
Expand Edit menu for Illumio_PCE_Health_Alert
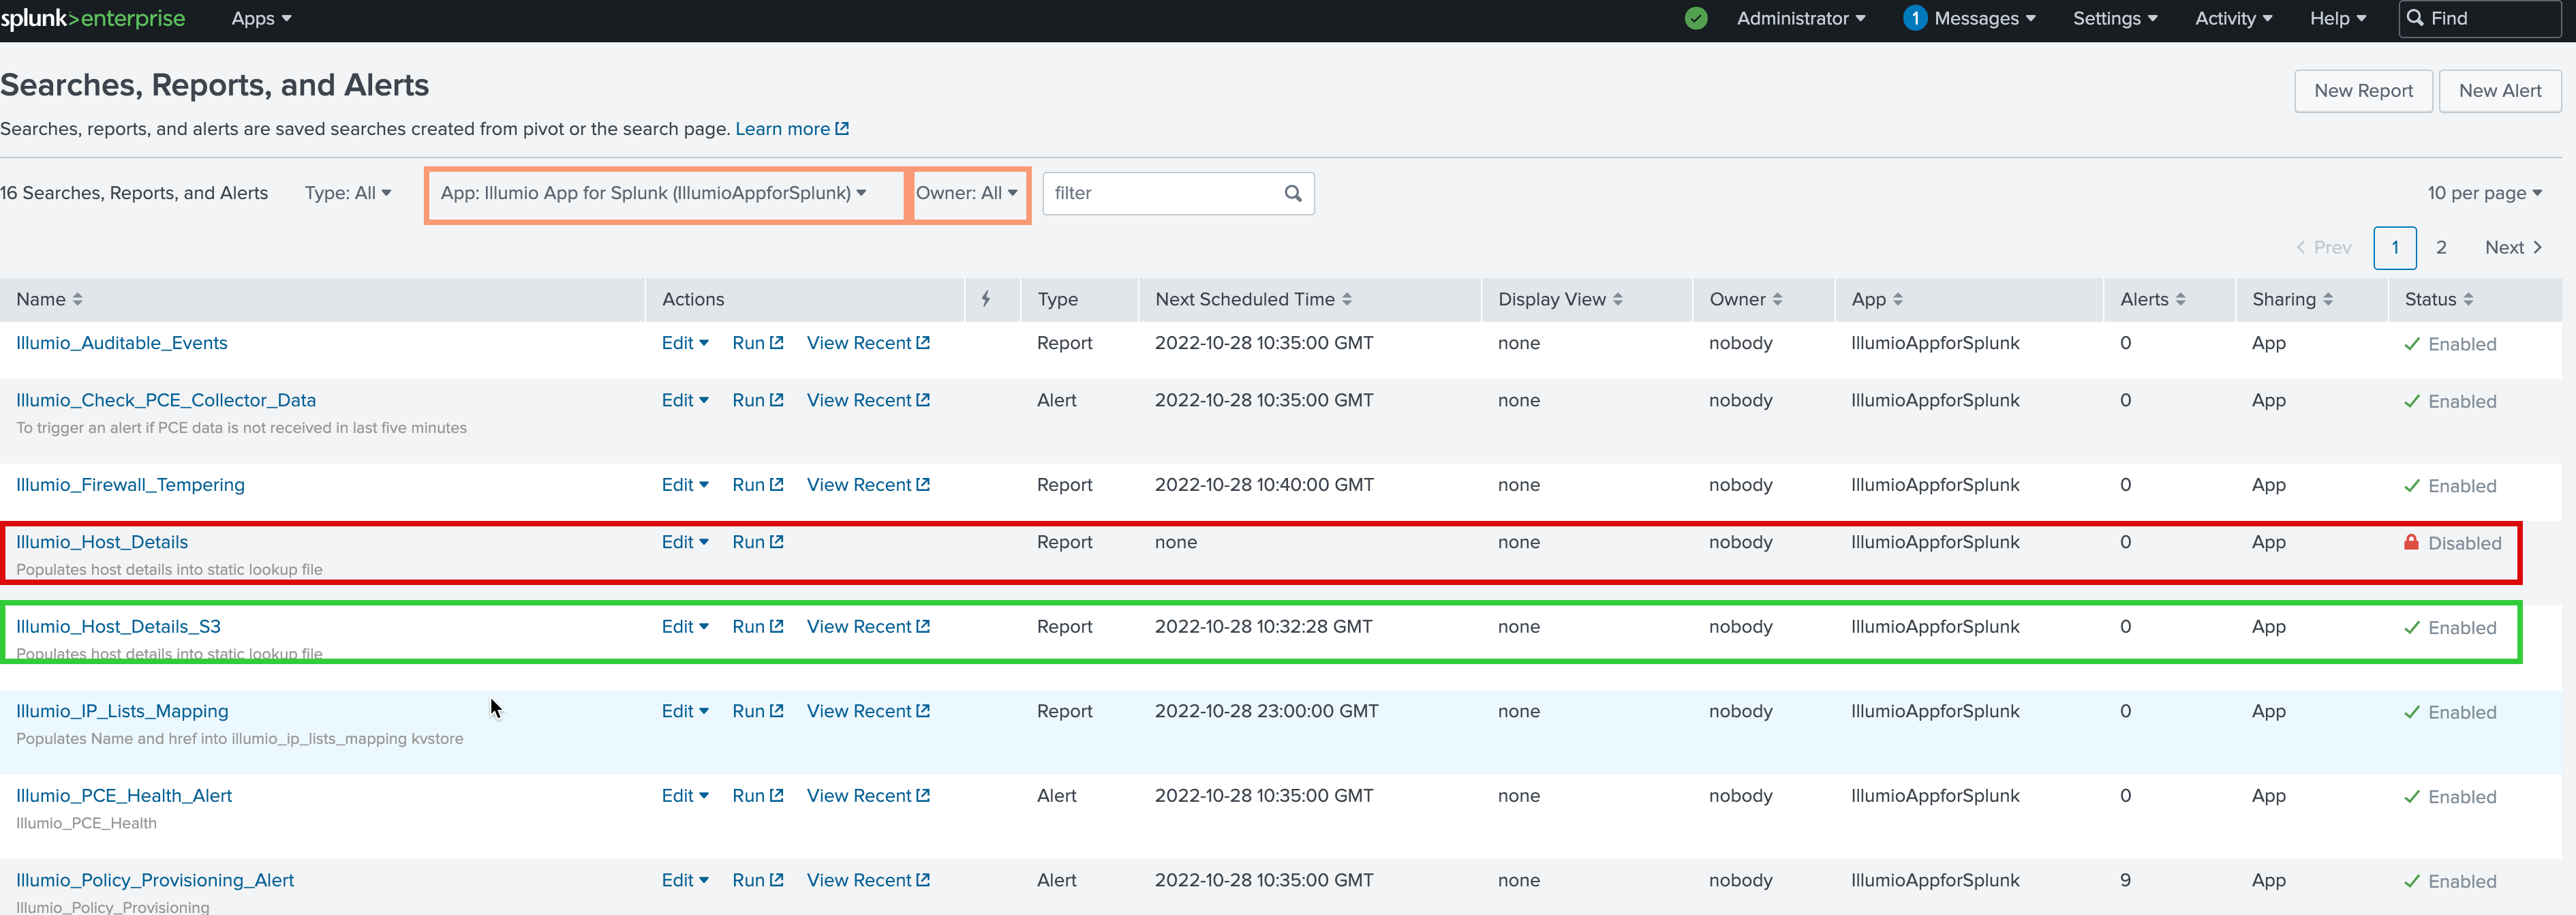click(x=685, y=796)
